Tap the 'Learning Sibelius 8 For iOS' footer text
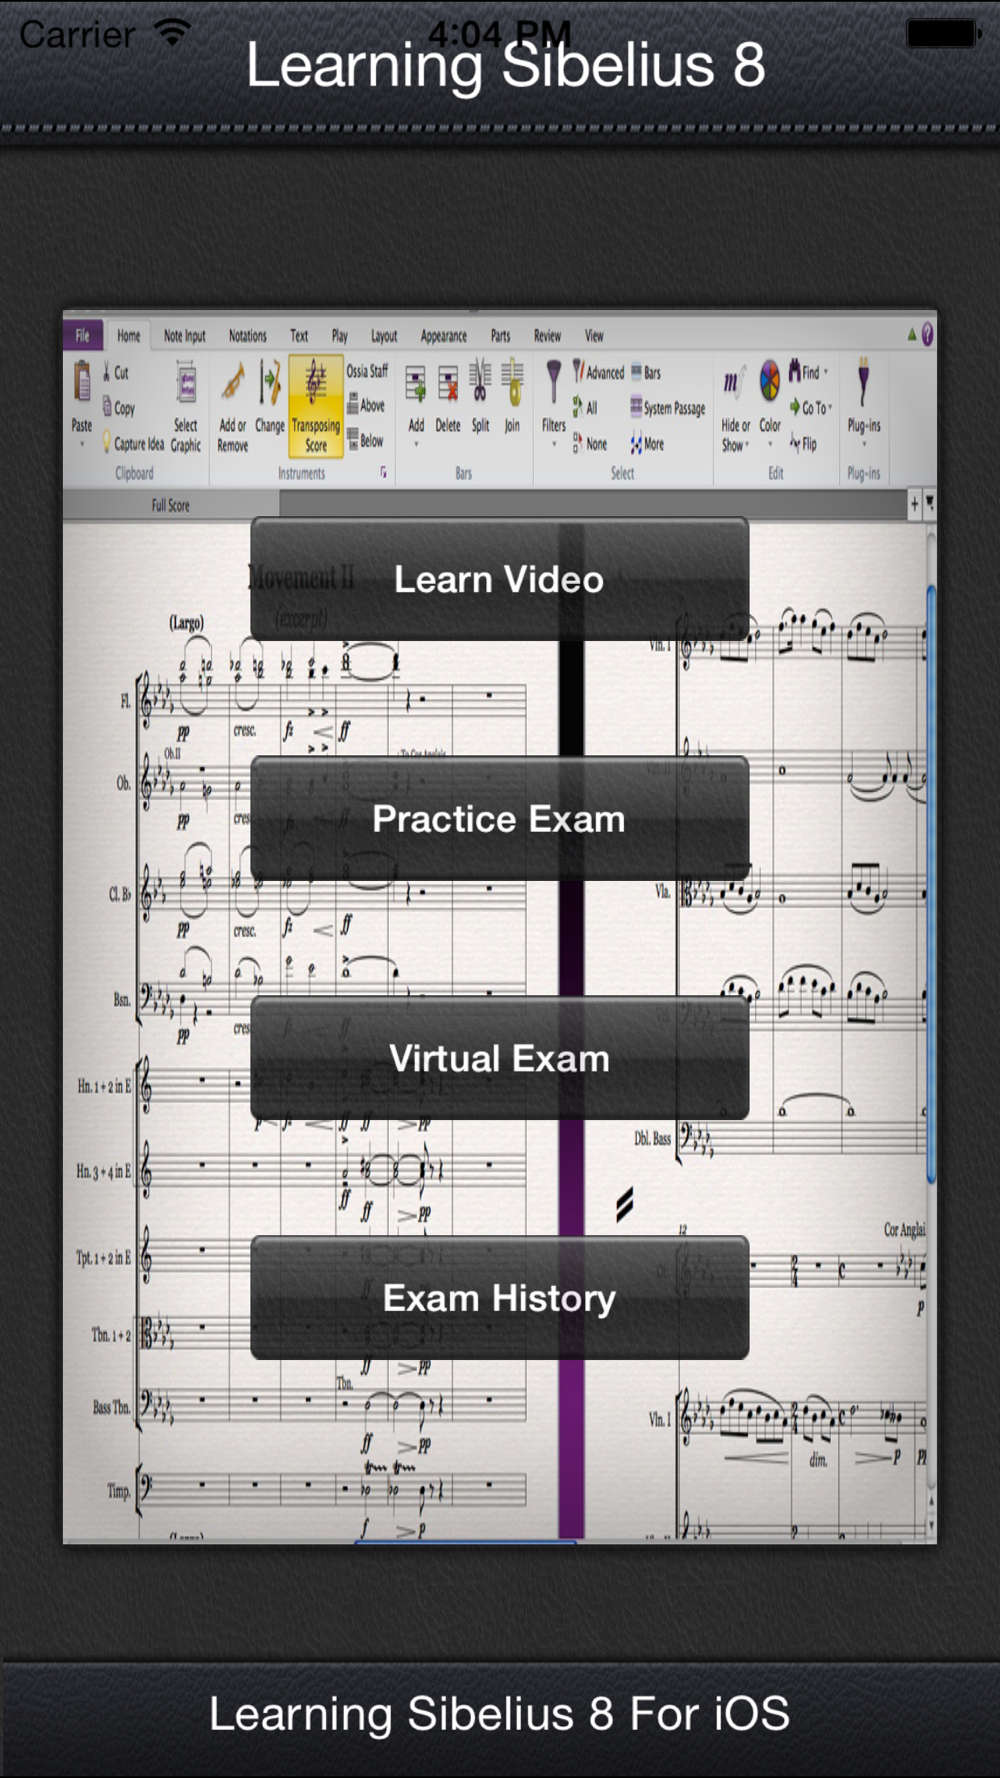 (x=499, y=1713)
